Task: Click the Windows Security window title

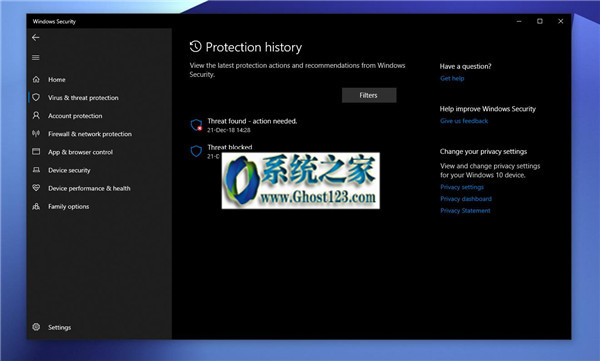Action: pyautogui.click(x=54, y=21)
